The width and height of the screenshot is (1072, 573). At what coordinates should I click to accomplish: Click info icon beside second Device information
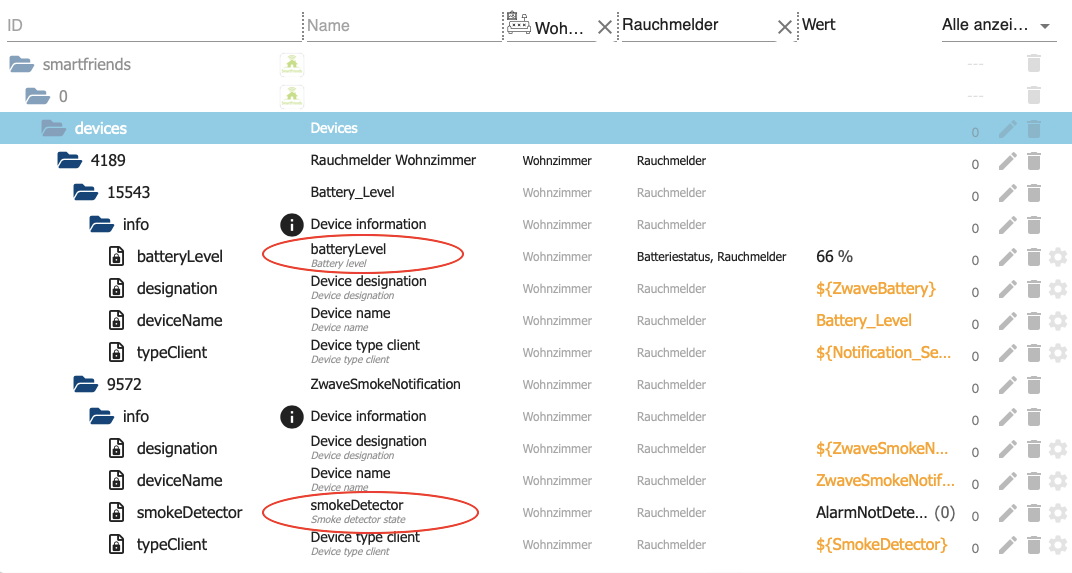pyautogui.click(x=292, y=416)
